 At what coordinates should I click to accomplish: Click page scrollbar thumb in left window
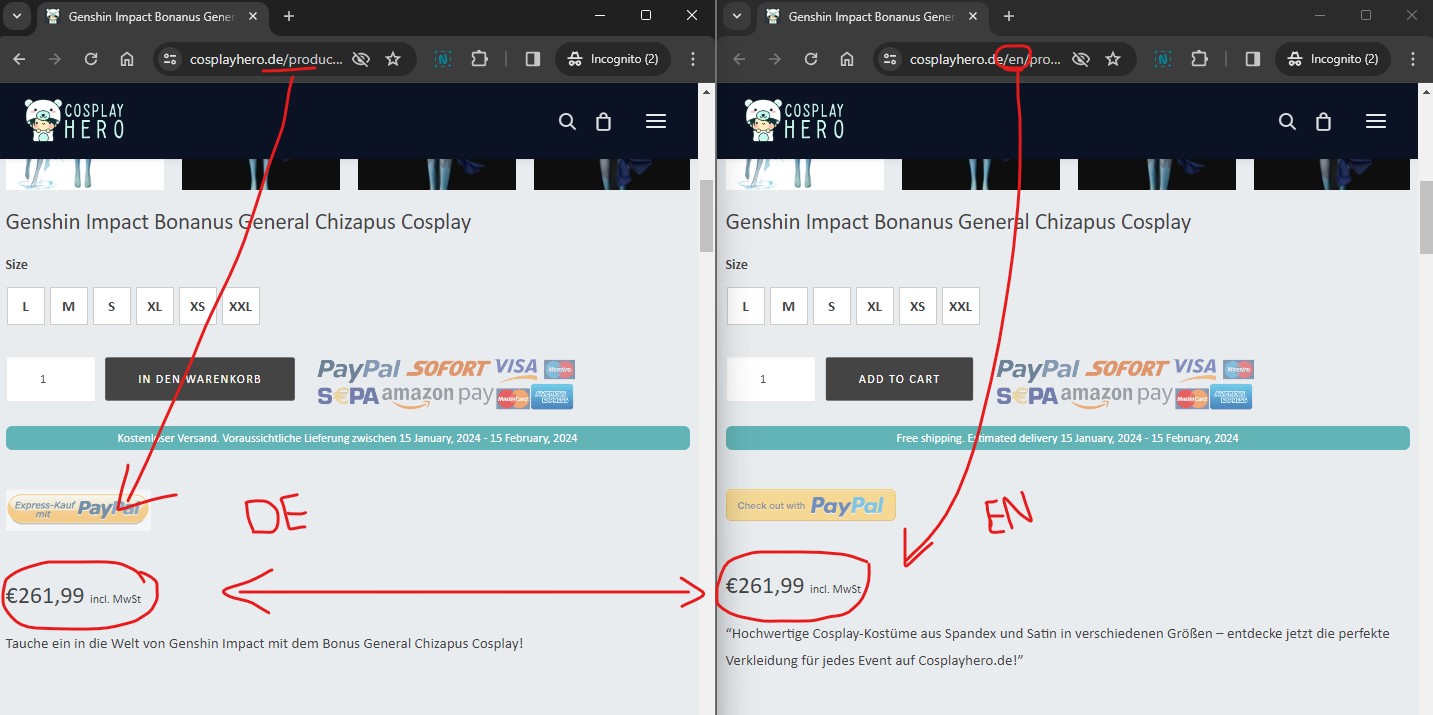point(706,215)
